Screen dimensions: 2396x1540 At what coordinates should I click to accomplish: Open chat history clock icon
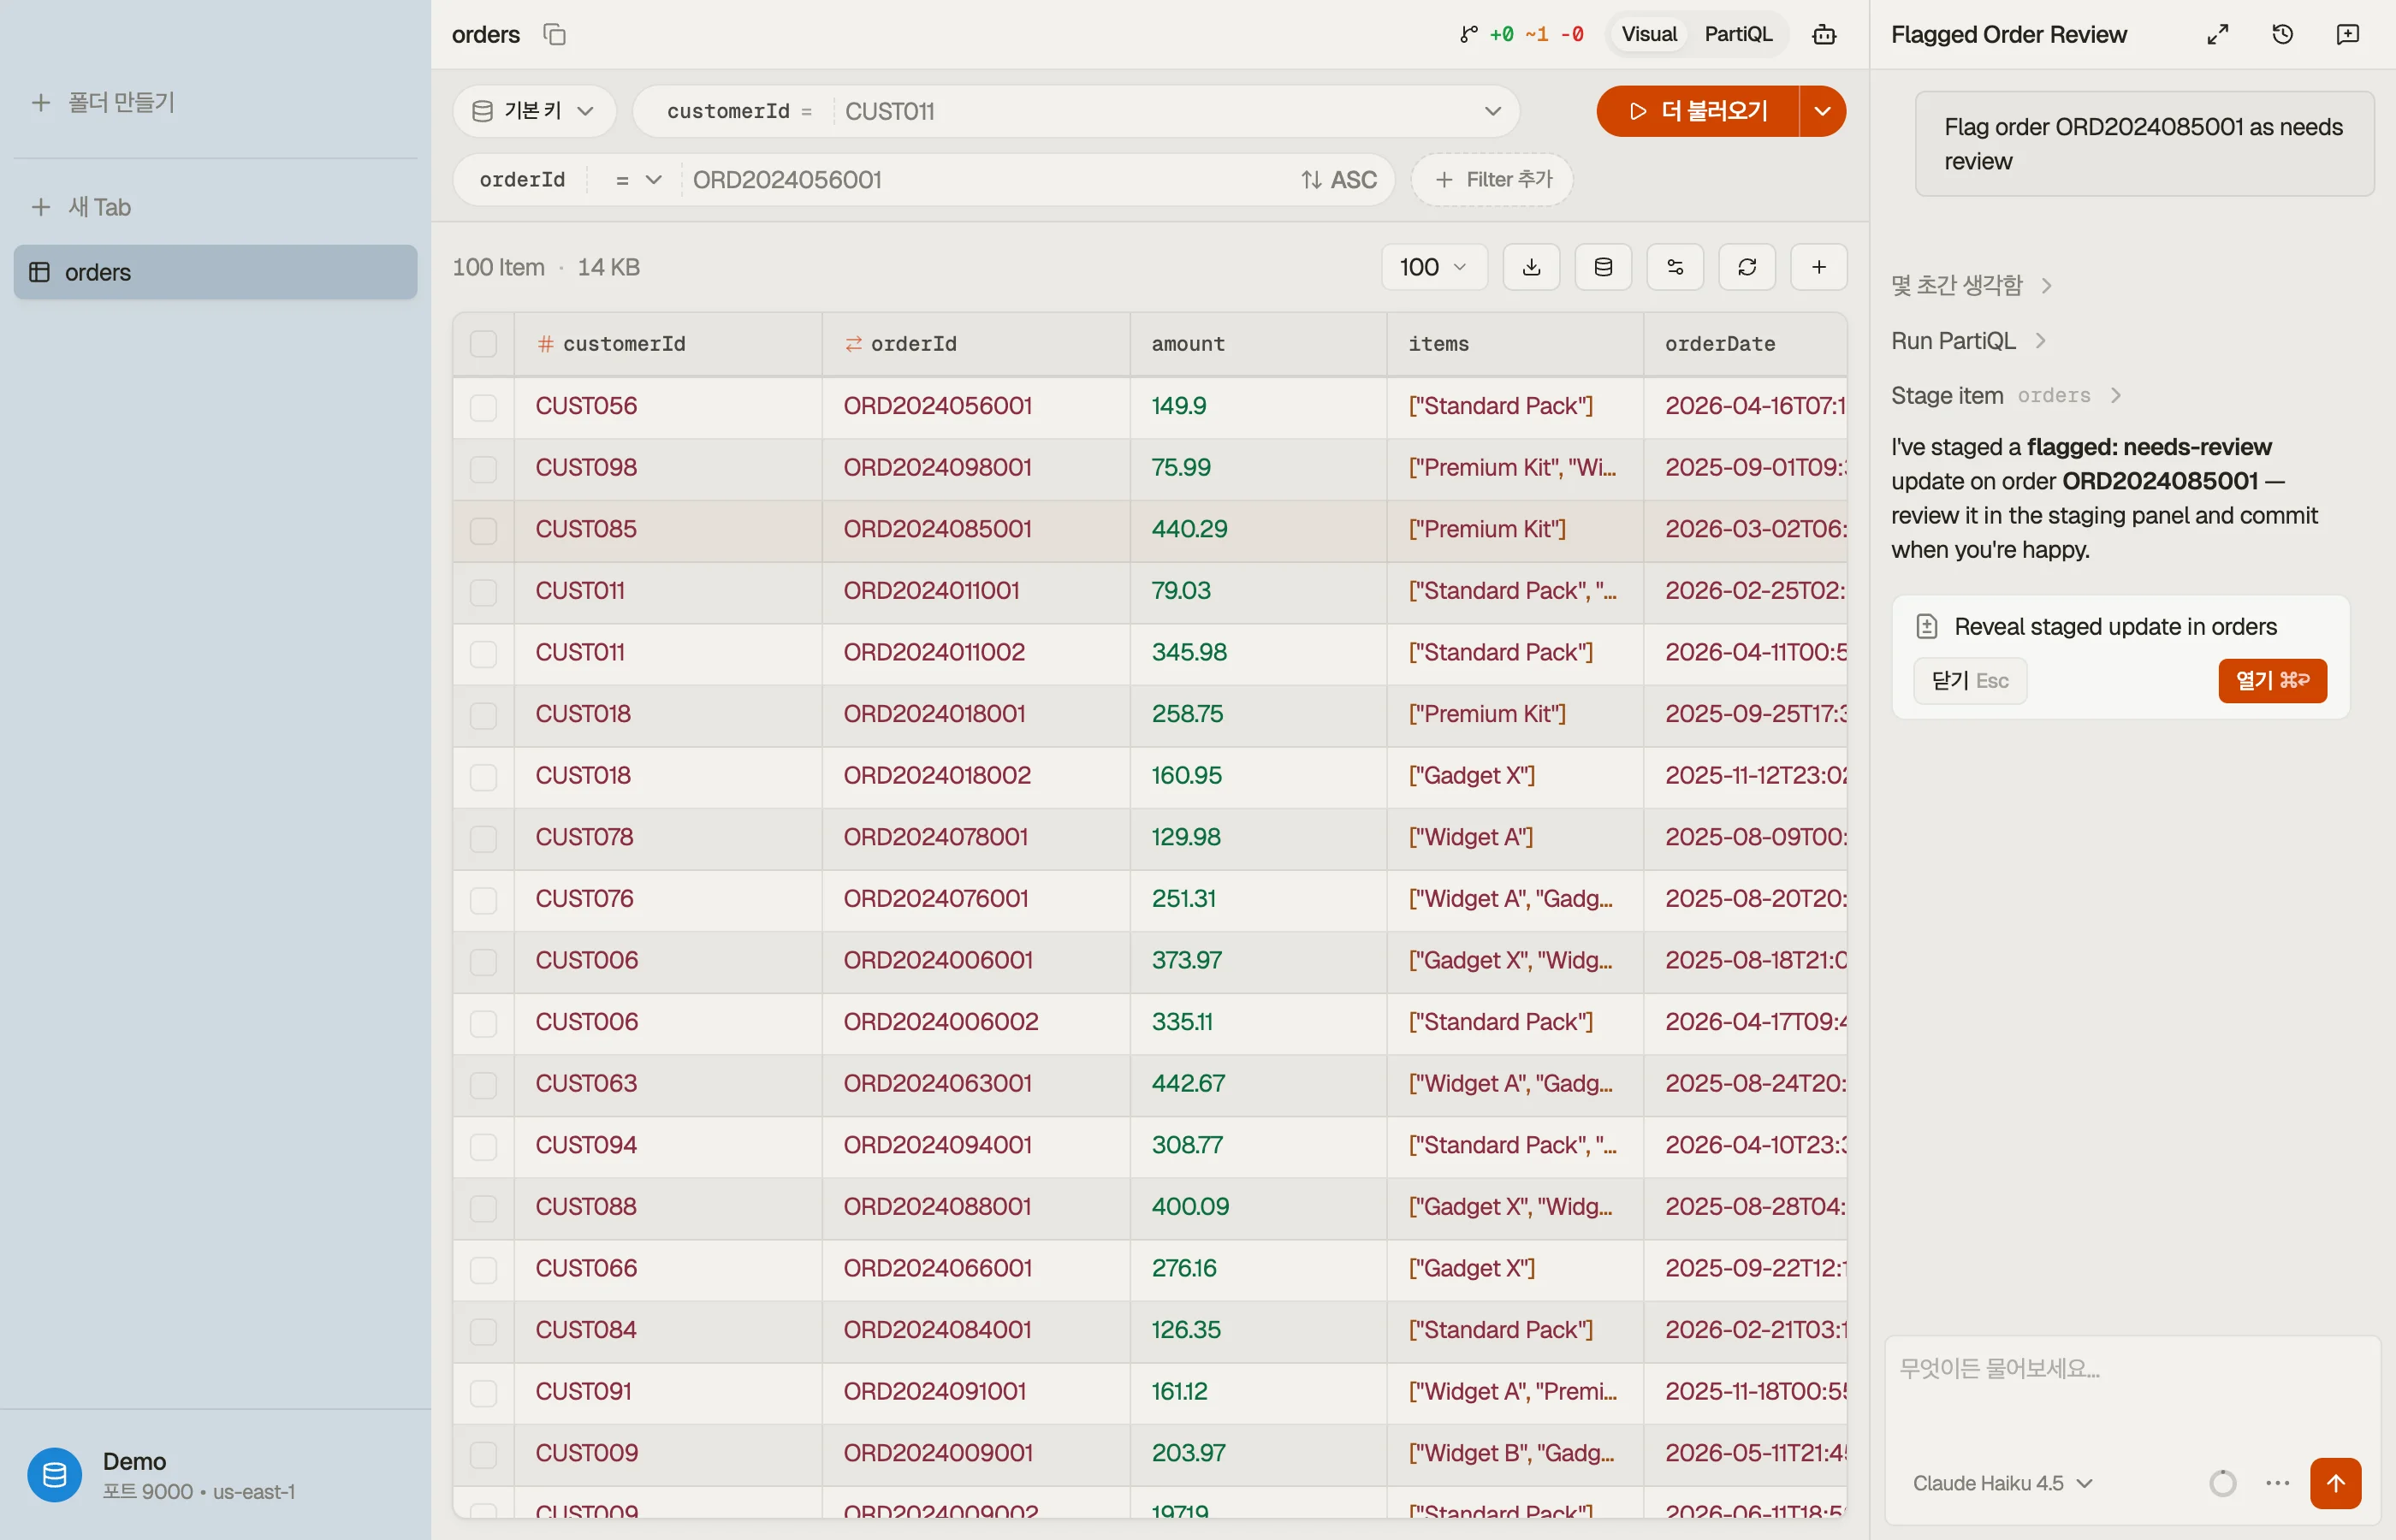pyautogui.click(x=2282, y=34)
